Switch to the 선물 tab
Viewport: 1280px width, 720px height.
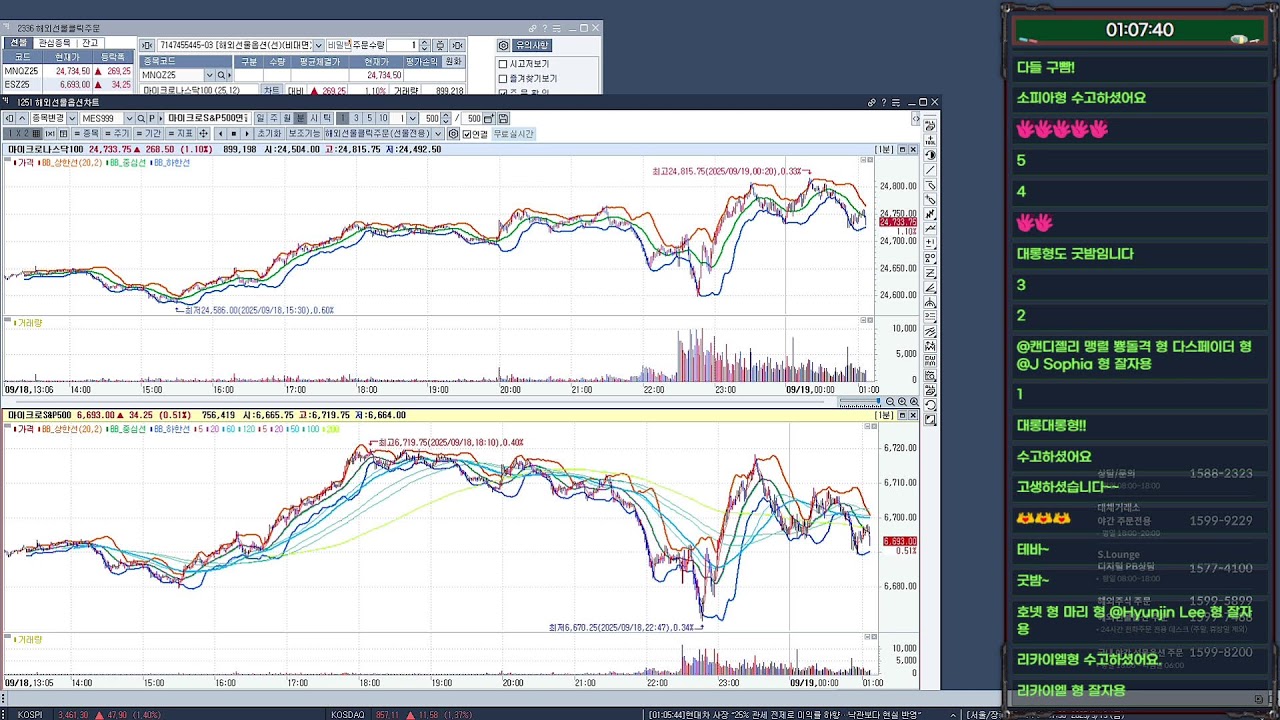pos(18,43)
